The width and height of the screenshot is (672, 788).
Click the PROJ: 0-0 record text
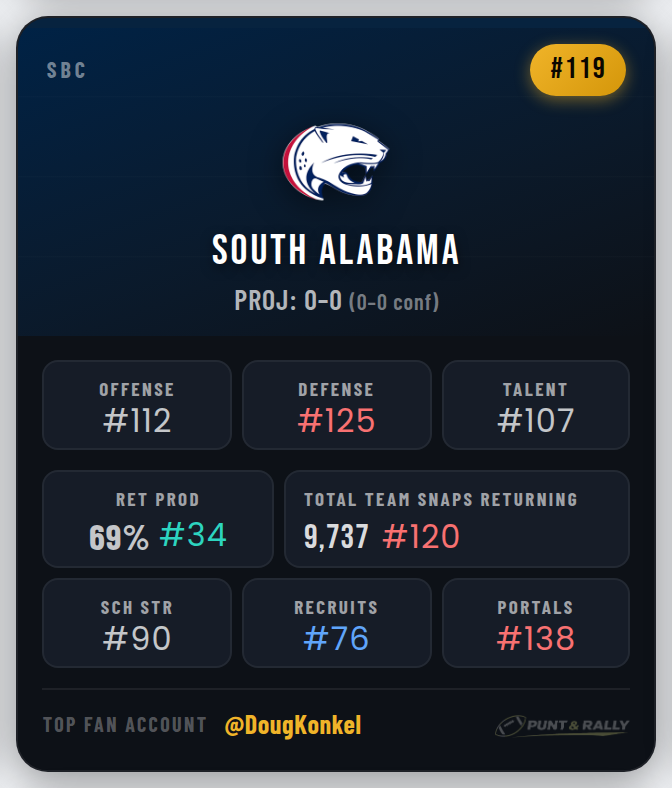click(x=288, y=301)
